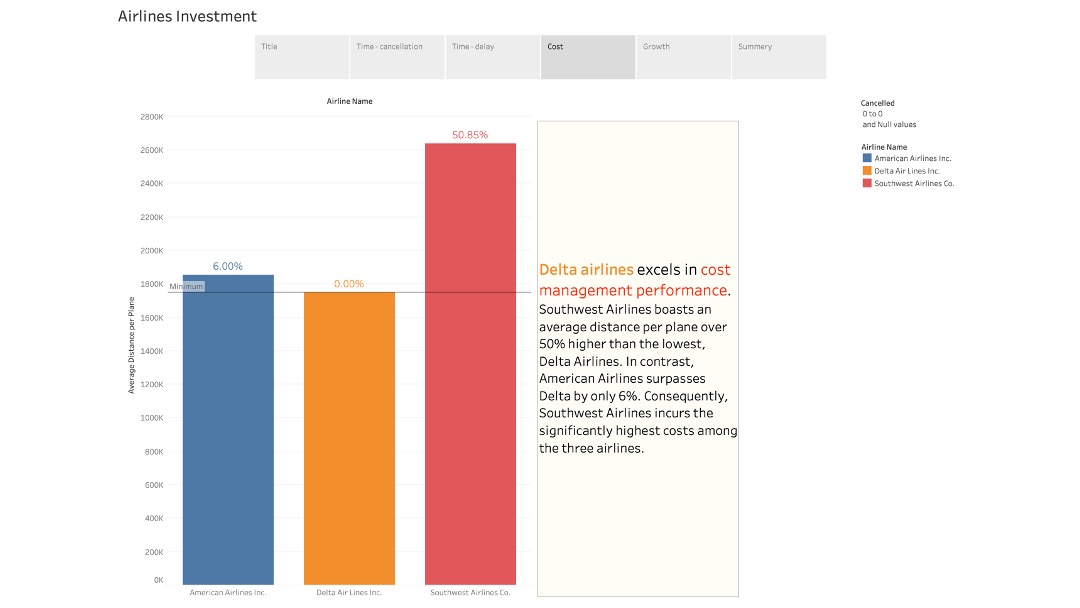Open the Growth story tab
This screenshot has height=608, width=1080.
point(683,57)
